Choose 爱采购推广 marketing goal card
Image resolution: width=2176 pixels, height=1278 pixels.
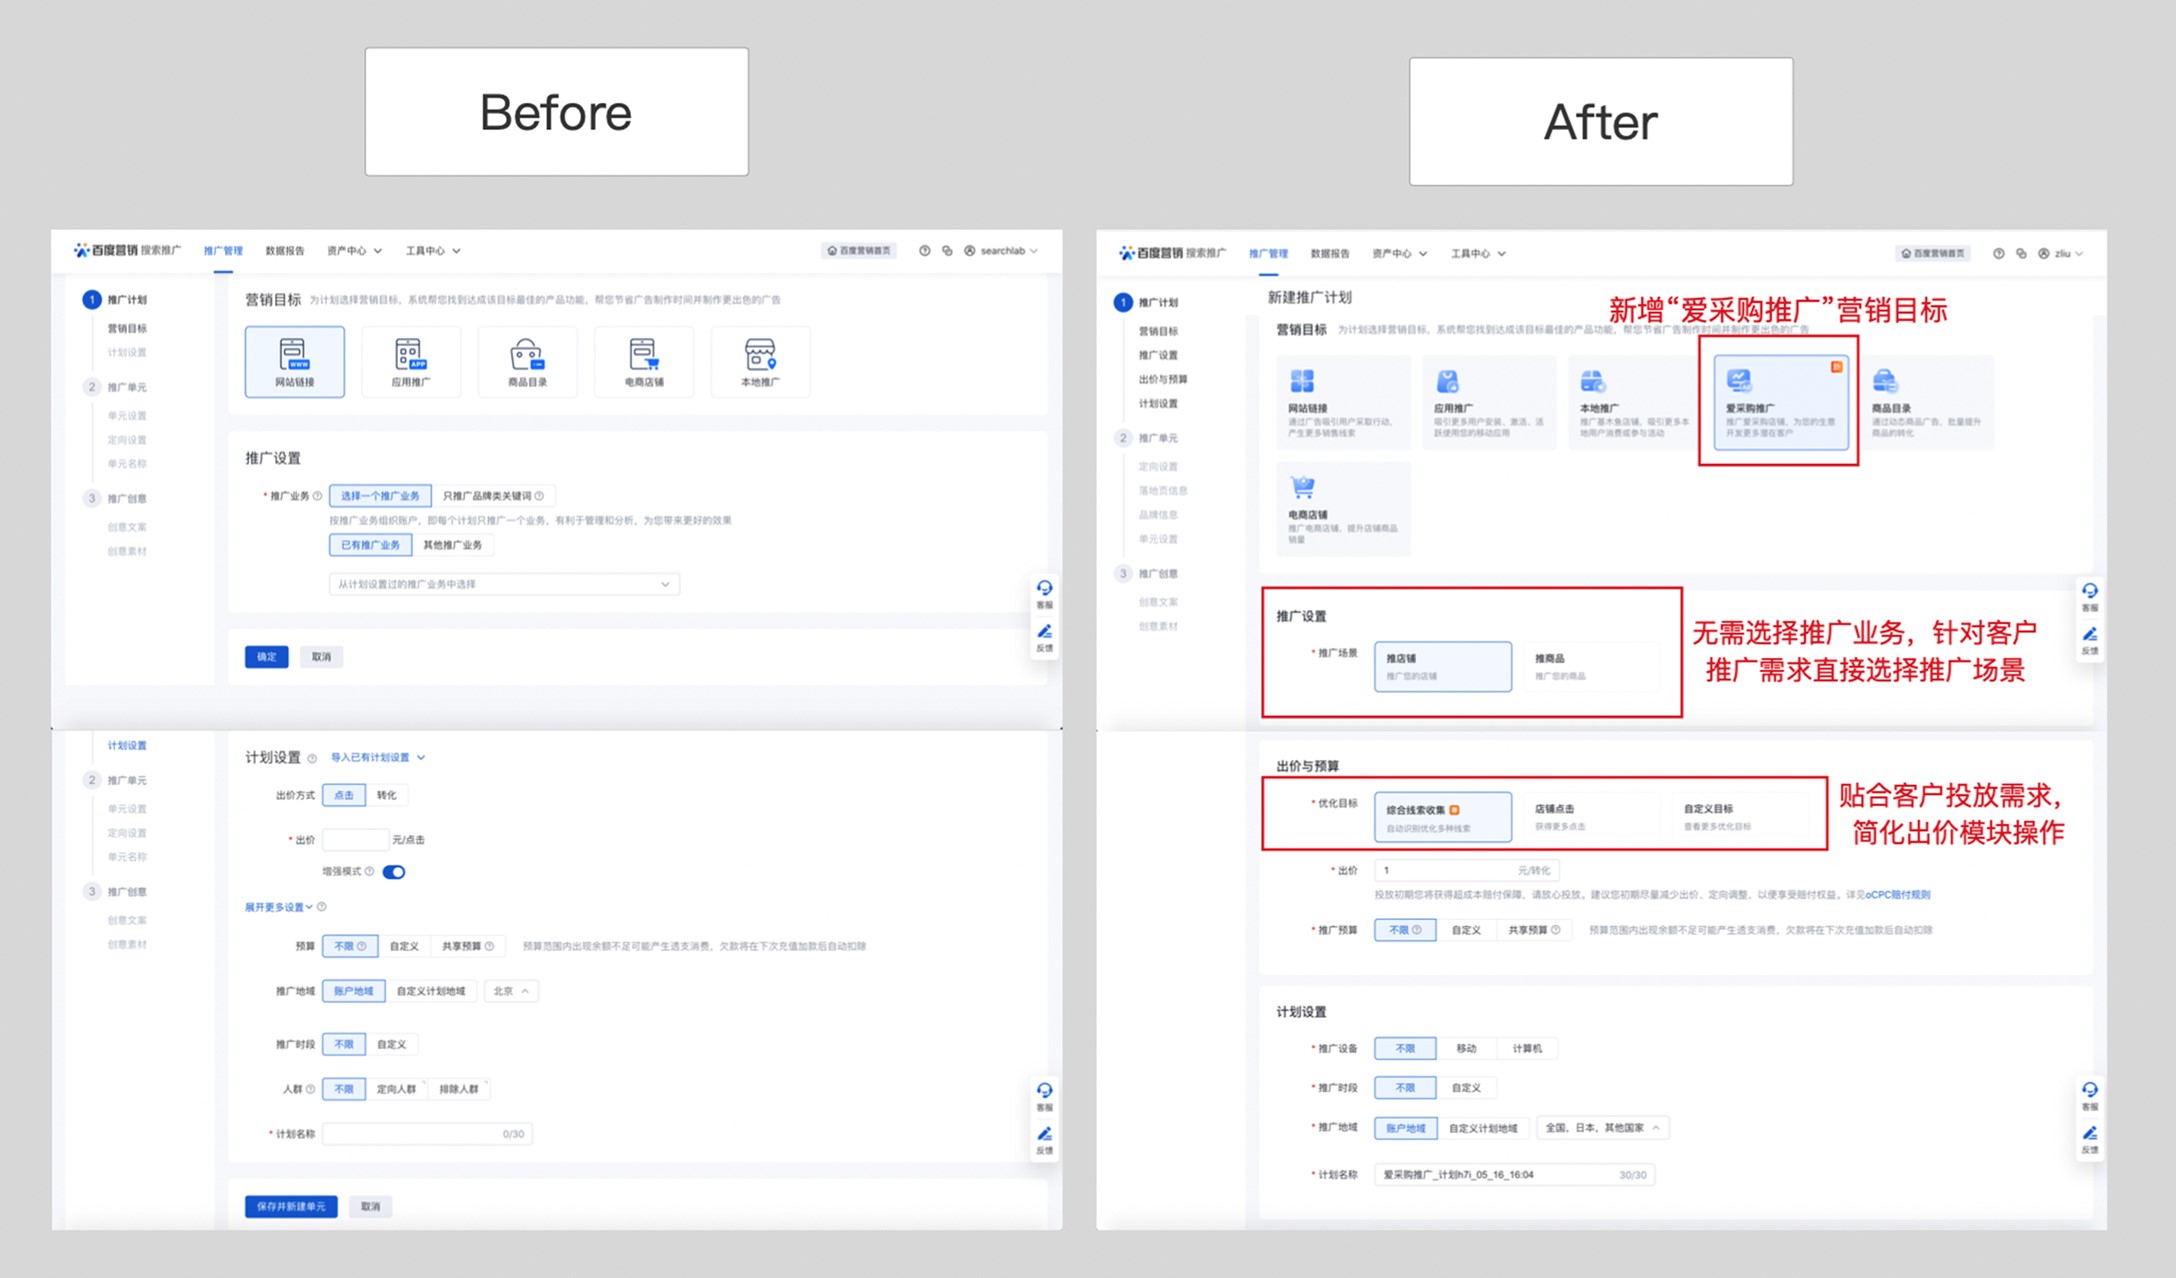pyautogui.click(x=1780, y=402)
